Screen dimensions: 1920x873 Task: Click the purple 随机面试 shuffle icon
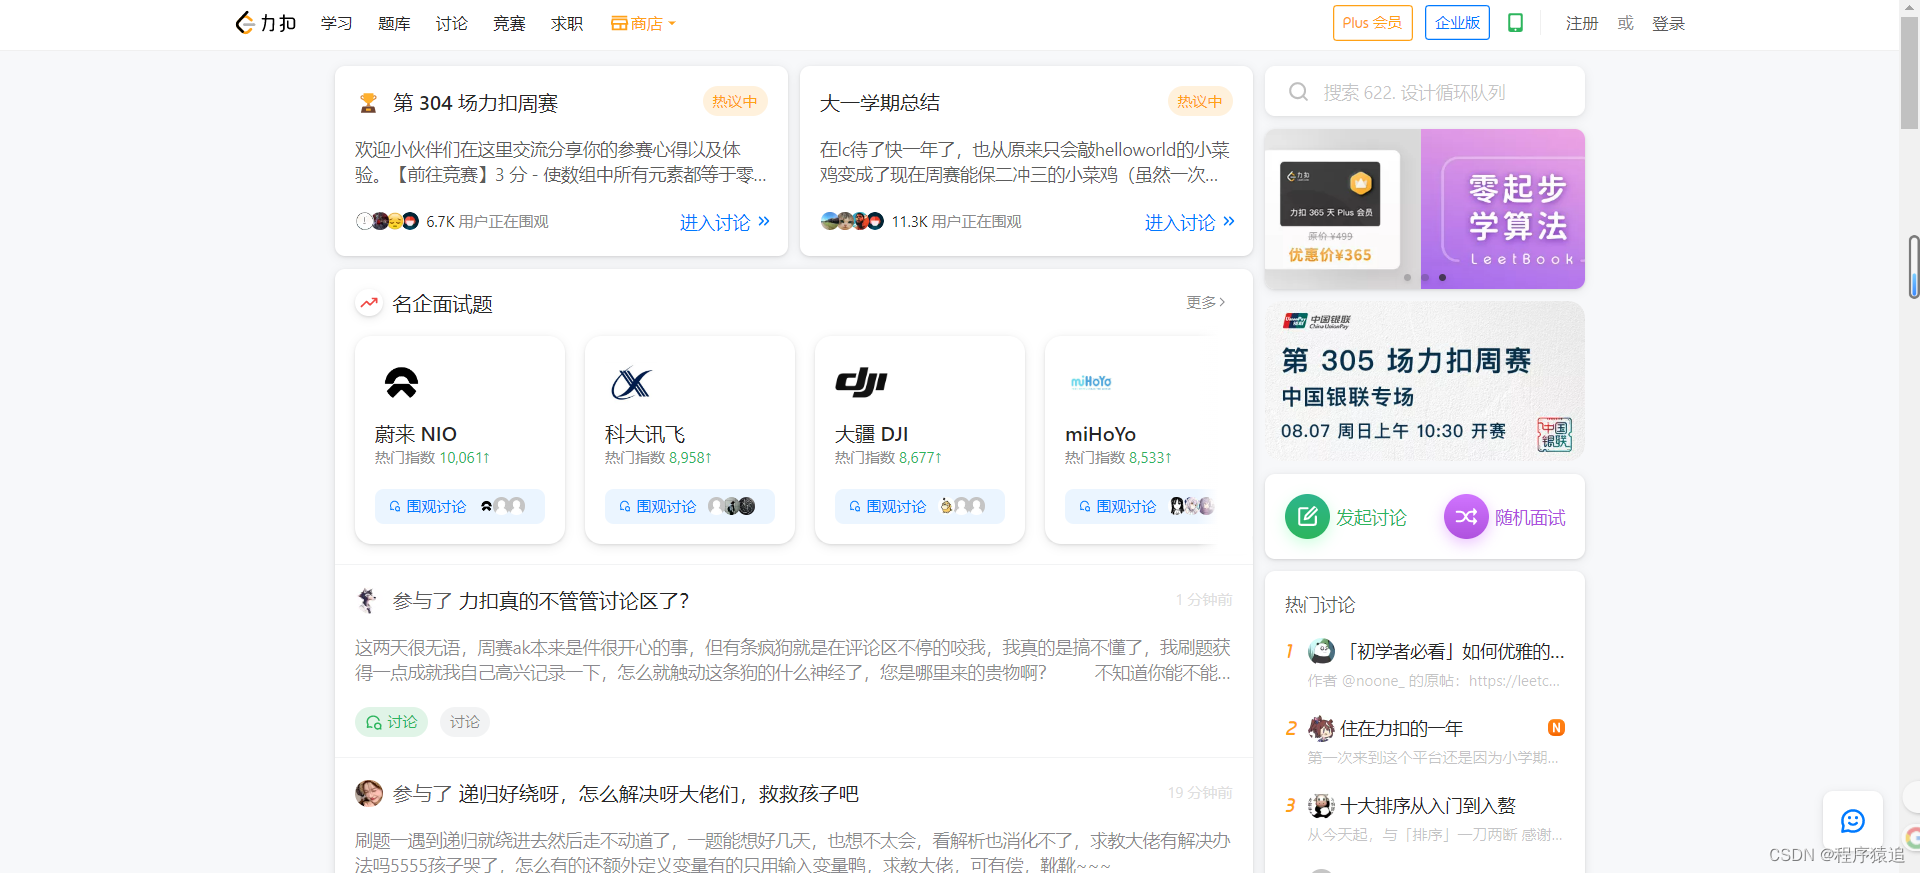click(1466, 517)
